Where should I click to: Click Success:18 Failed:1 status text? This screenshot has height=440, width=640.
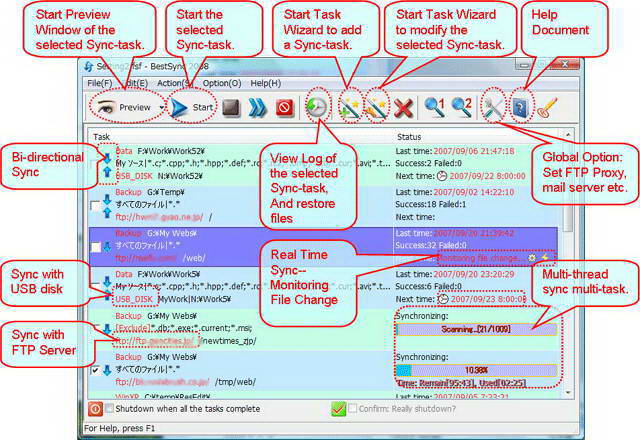pyautogui.click(x=431, y=204)
